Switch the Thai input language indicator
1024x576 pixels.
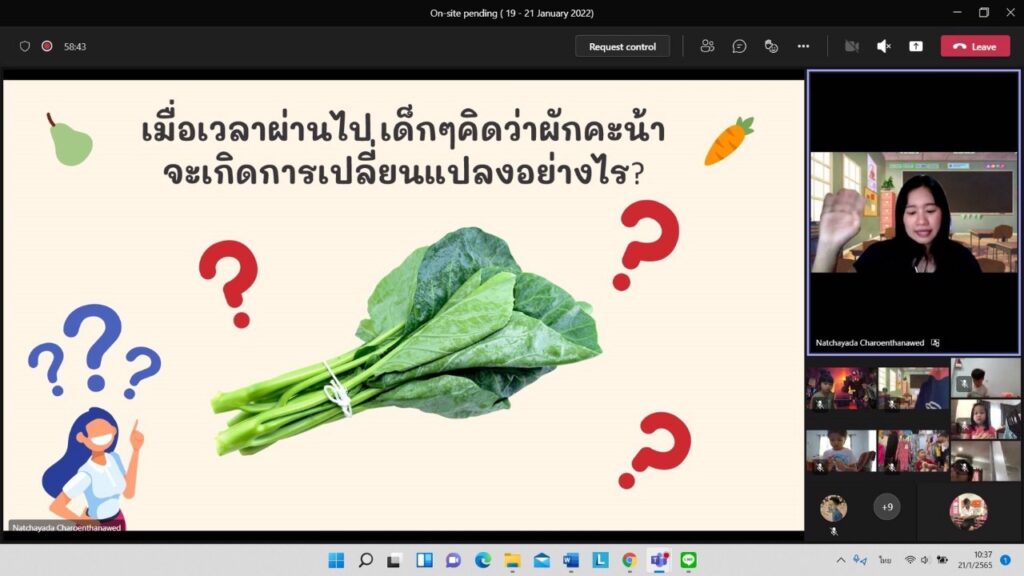click(x=885, y=560)
